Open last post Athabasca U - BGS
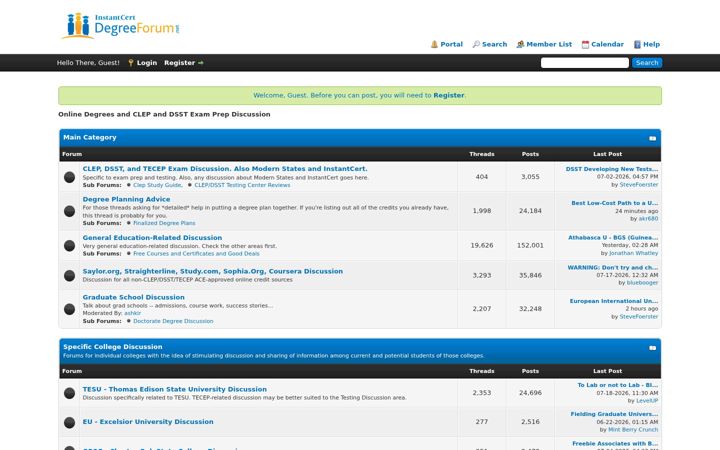Viewport: 720px width, 450px height. (613, 237)
